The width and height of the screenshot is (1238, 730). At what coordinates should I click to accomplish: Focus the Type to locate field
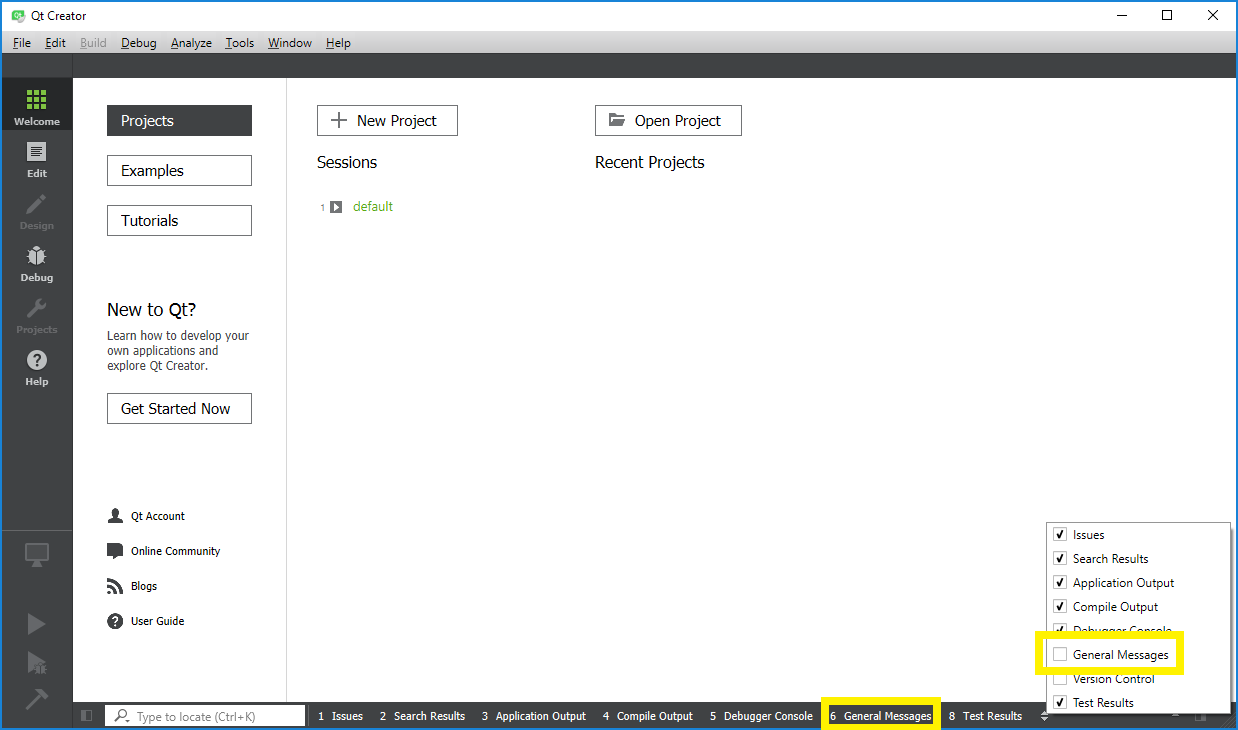click(x=215, y=716)
